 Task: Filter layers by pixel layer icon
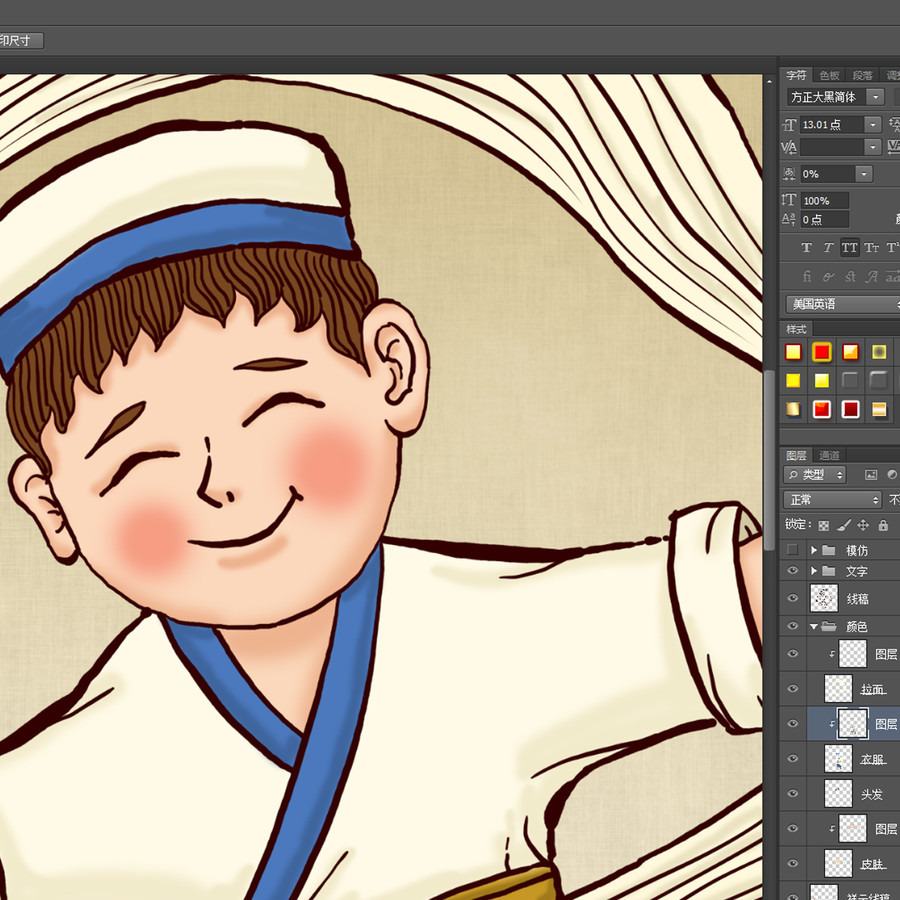[871, 475]
